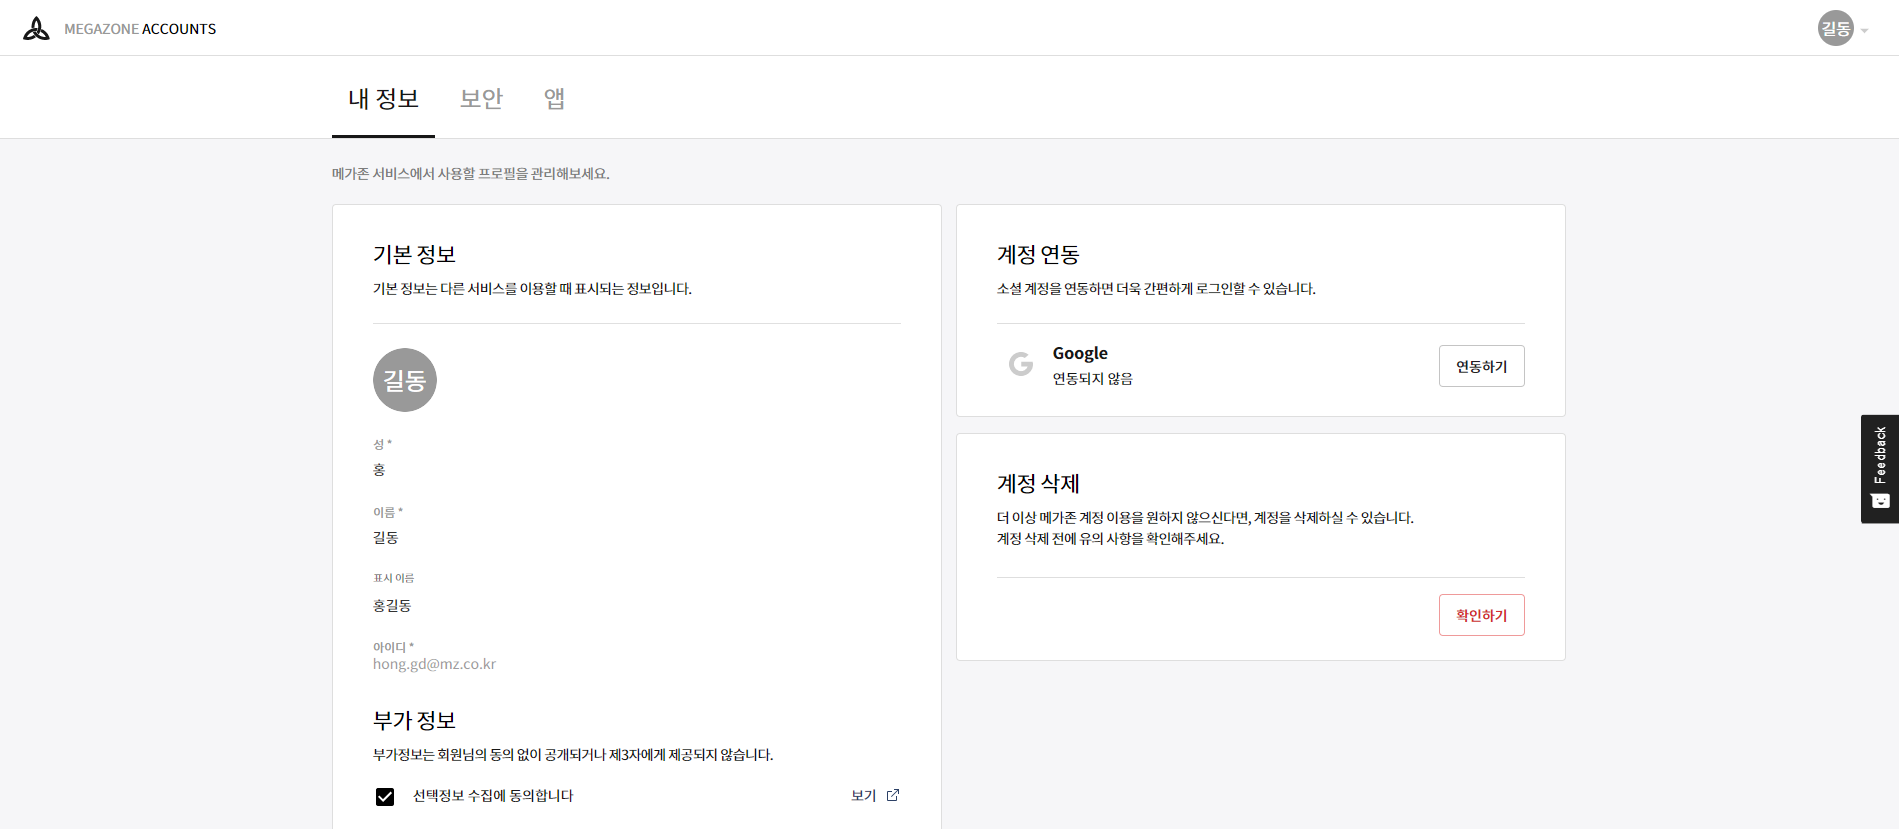
Task: Expand the account dropdown arrow
Action: click(1864, 31)
